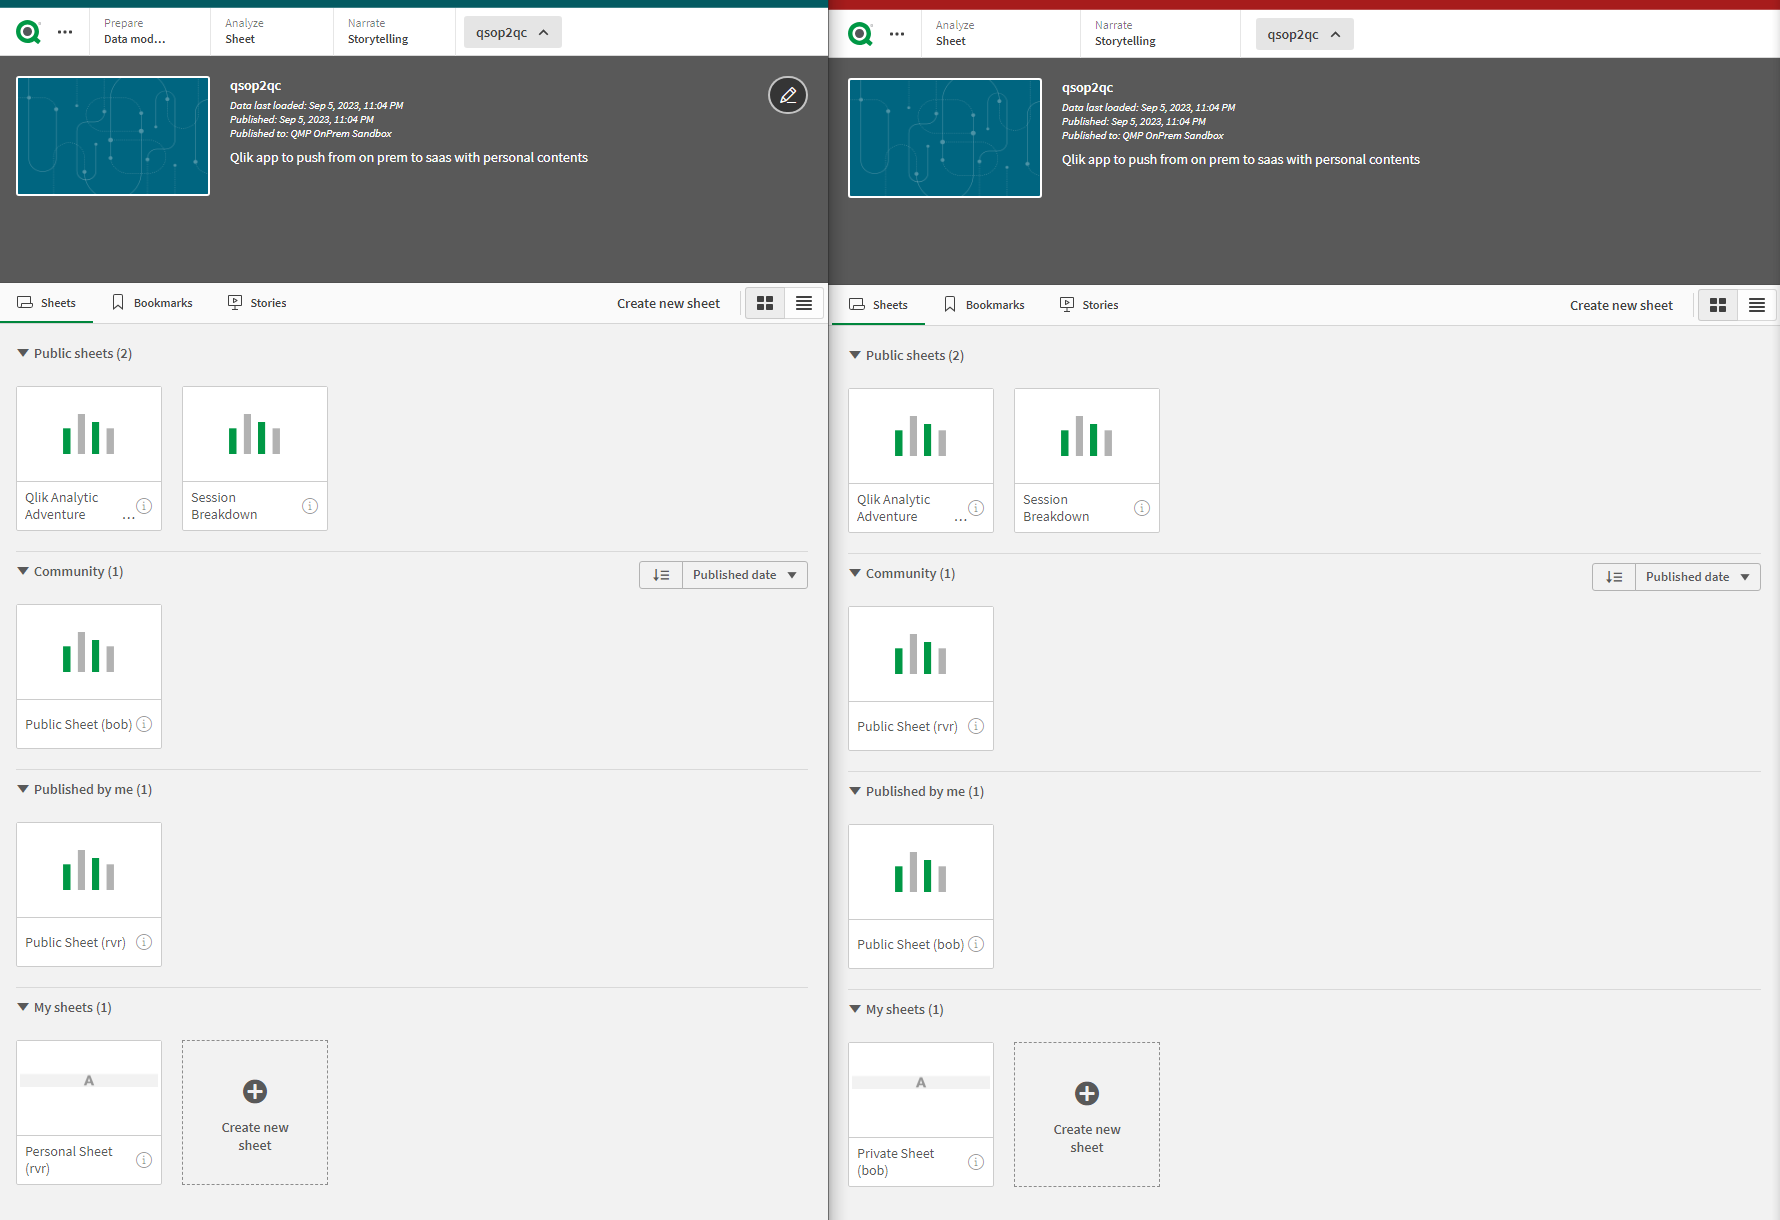Show info for left Qlik Analytic Adventure sheet

(x=144, y=506)
